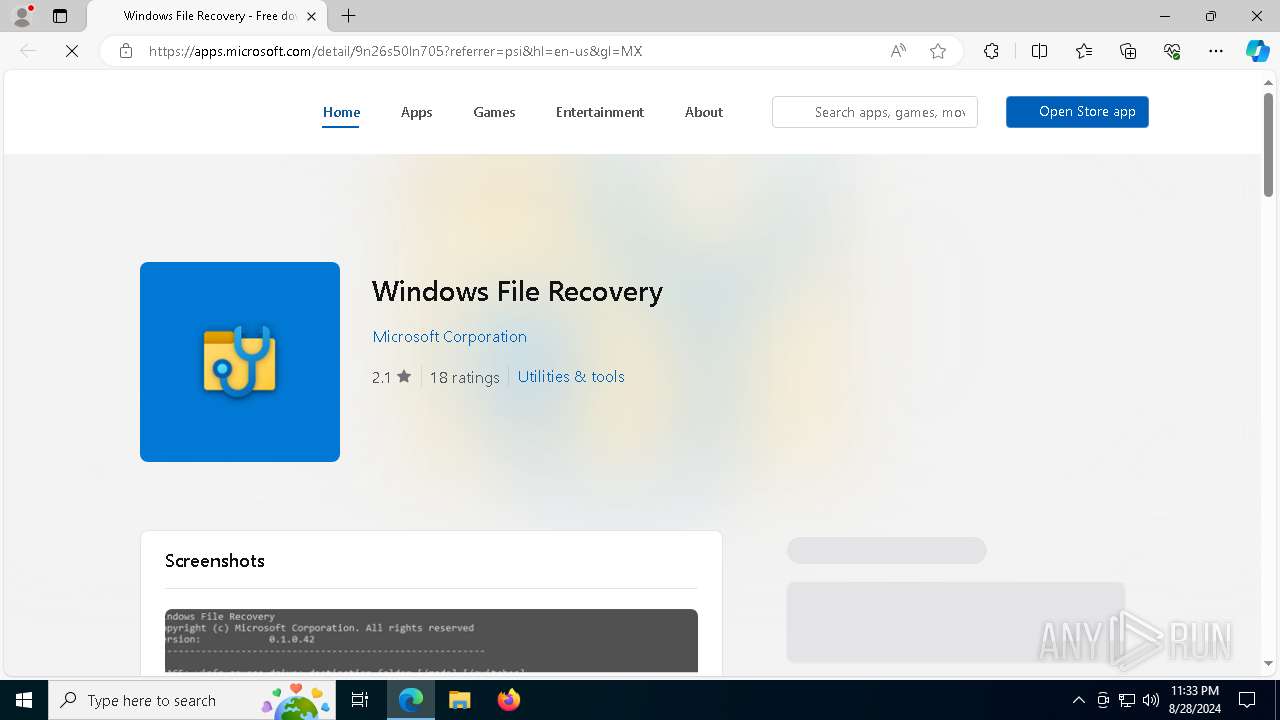This screenshot has height=720, width=1280.
Task: Open the About page
Action: click(x=704, y=112)
